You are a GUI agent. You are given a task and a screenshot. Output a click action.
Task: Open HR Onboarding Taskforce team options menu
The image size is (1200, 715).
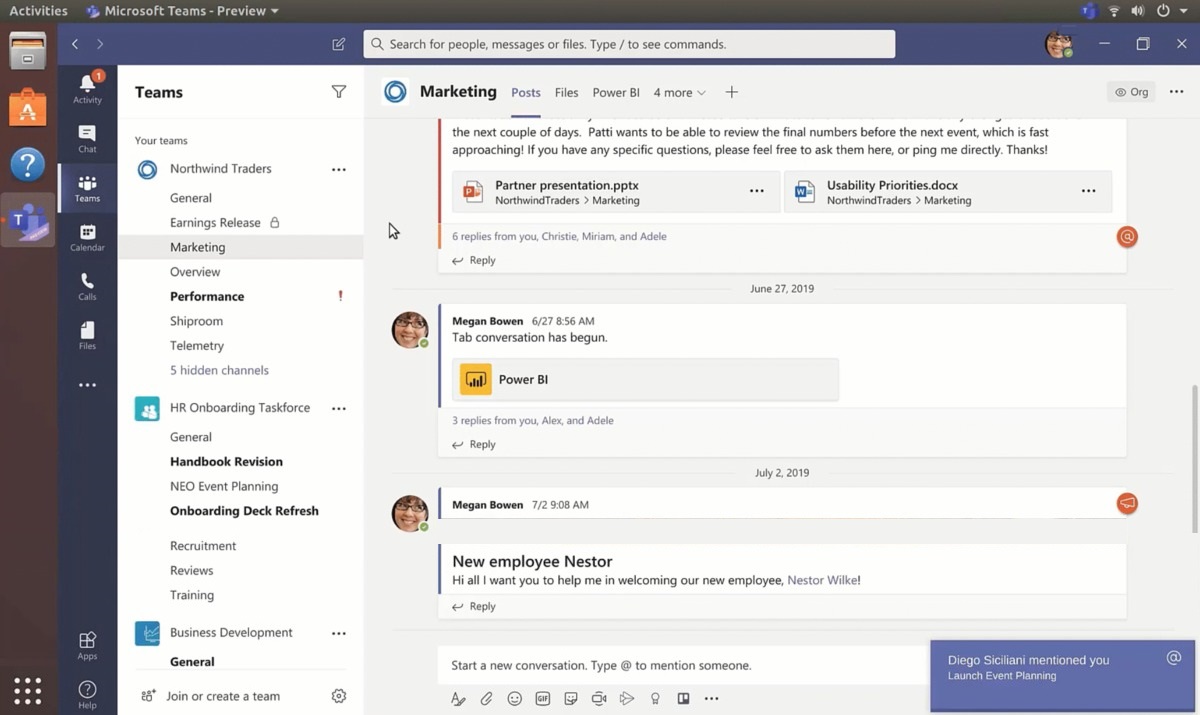pyautogui.click(x=339, y=409)
